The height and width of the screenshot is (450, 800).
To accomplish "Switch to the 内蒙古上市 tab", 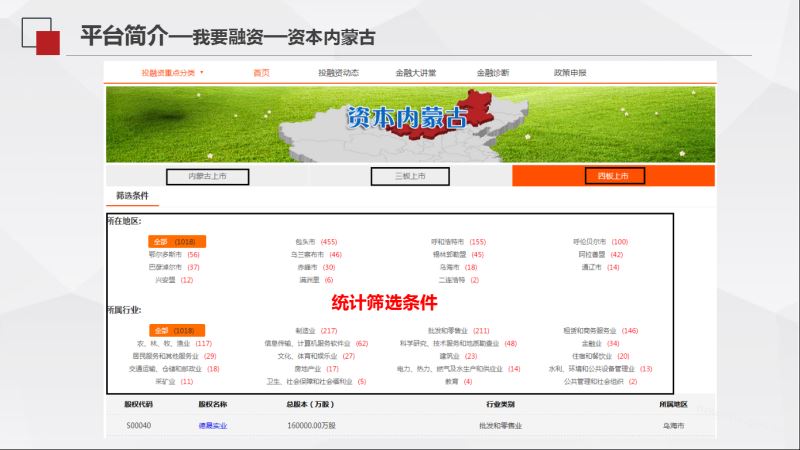I will tap(208, 176).
